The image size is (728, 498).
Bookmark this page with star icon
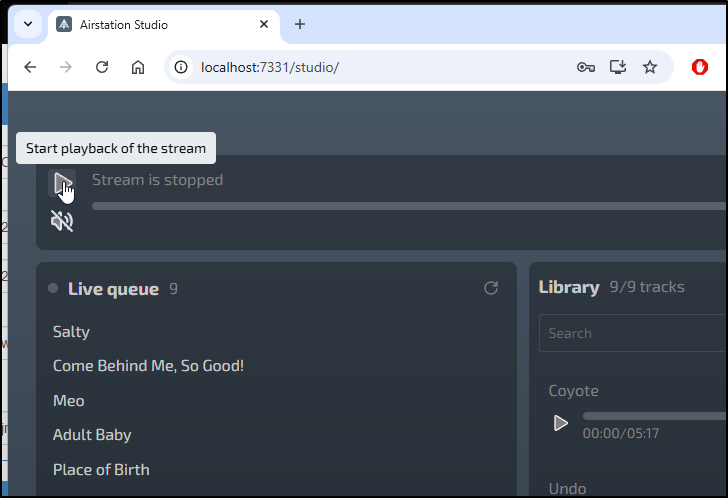tap(650, 67)
